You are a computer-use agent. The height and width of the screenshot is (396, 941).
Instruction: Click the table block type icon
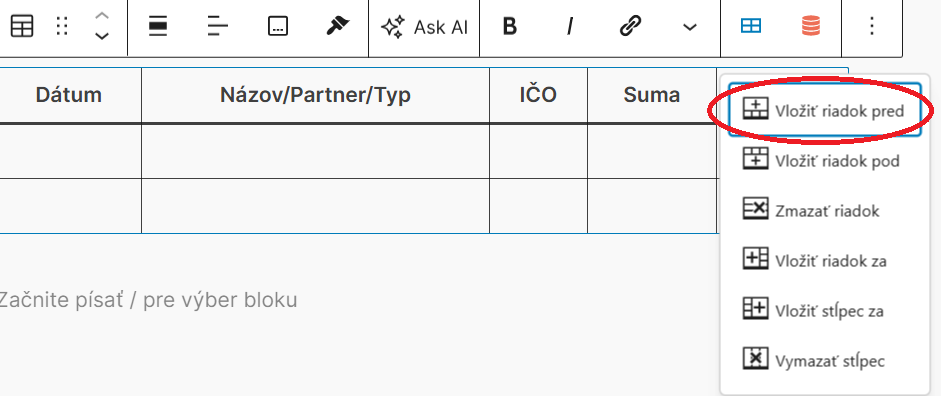[22, 26]
